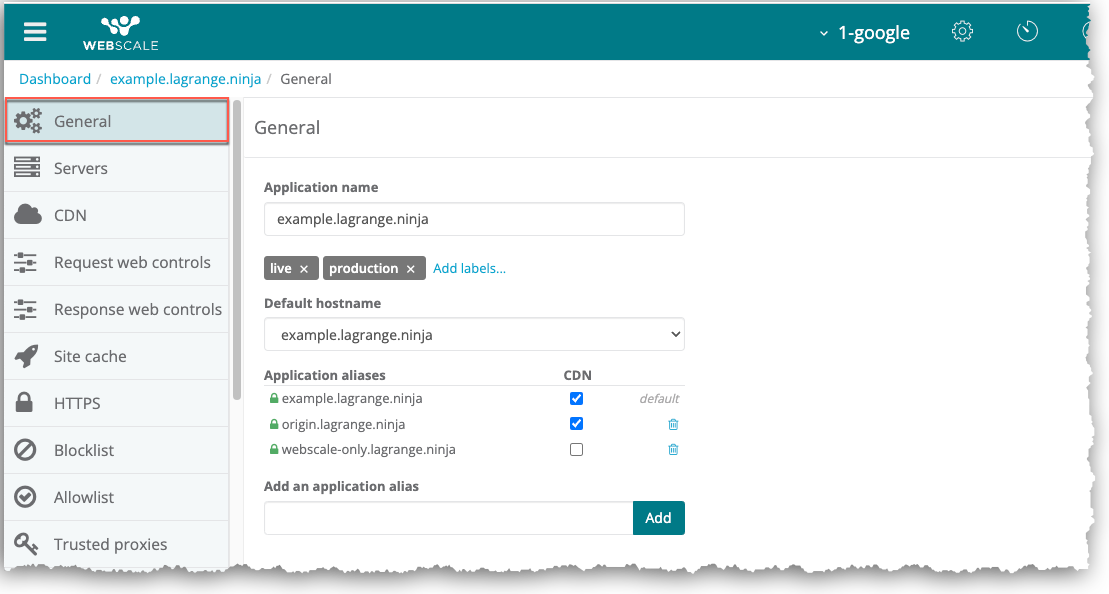Go to Site cache settings
The height and width of the screenshot is (594, 1109).
tap(90, 356)
